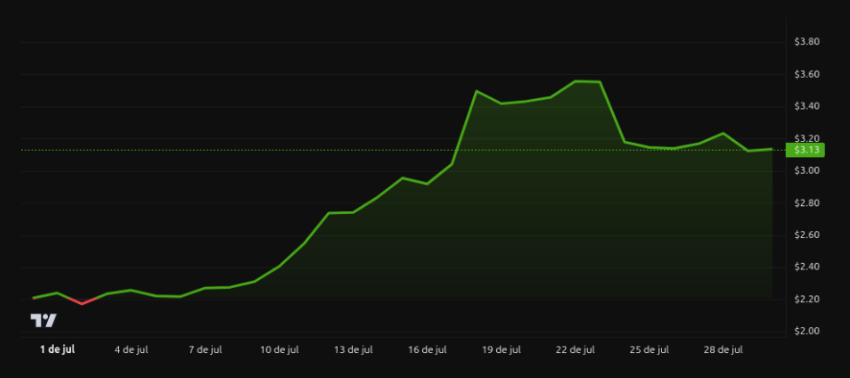Click the 10 de jul axis label
The height and width of the screenshot is (378, 850).
pyautogui.click(x=280, y=350)
